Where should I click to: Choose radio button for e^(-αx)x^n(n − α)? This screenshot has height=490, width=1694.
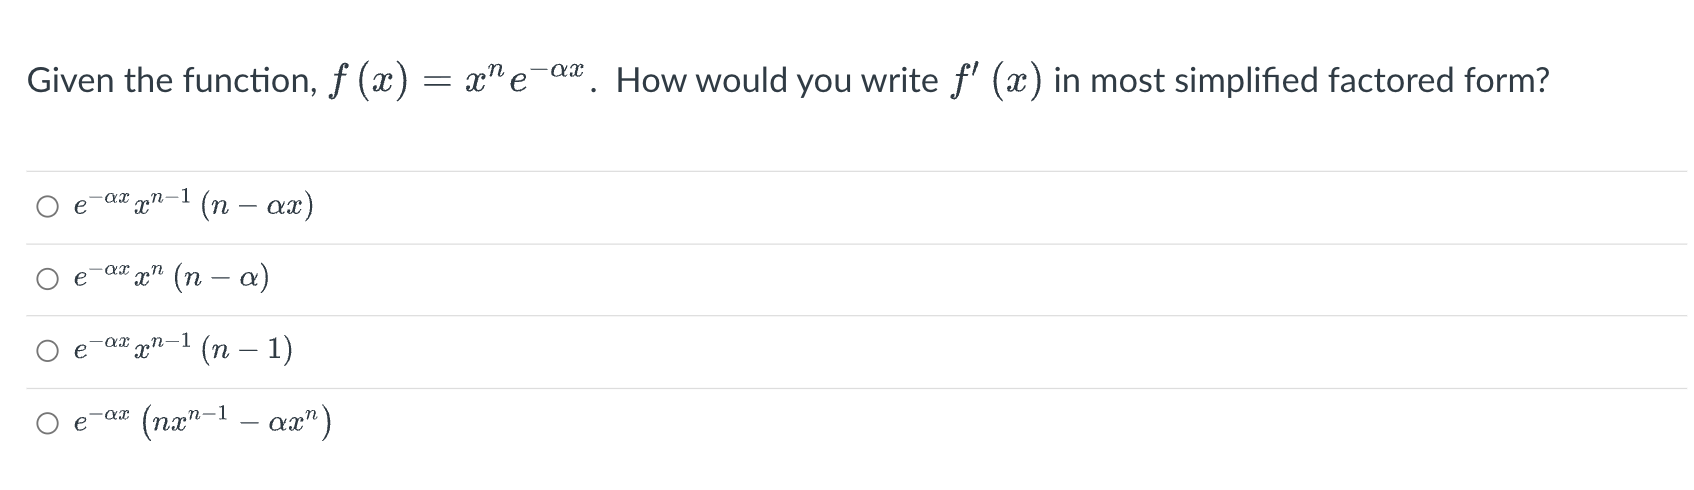pos(48,280)
